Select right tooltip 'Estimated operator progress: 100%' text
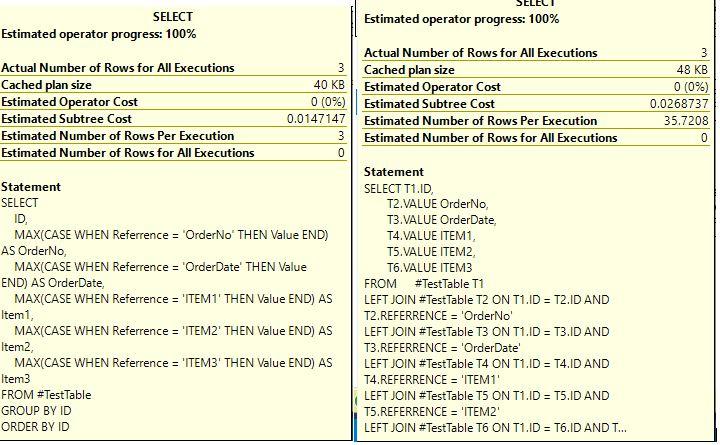720x445 pixels. pyautogui.click(x=461, y=19)
